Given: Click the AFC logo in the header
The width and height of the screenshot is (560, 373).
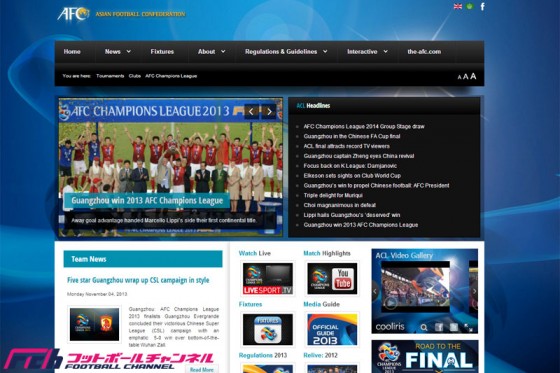Looking at the screenshot, I should 73,14.
